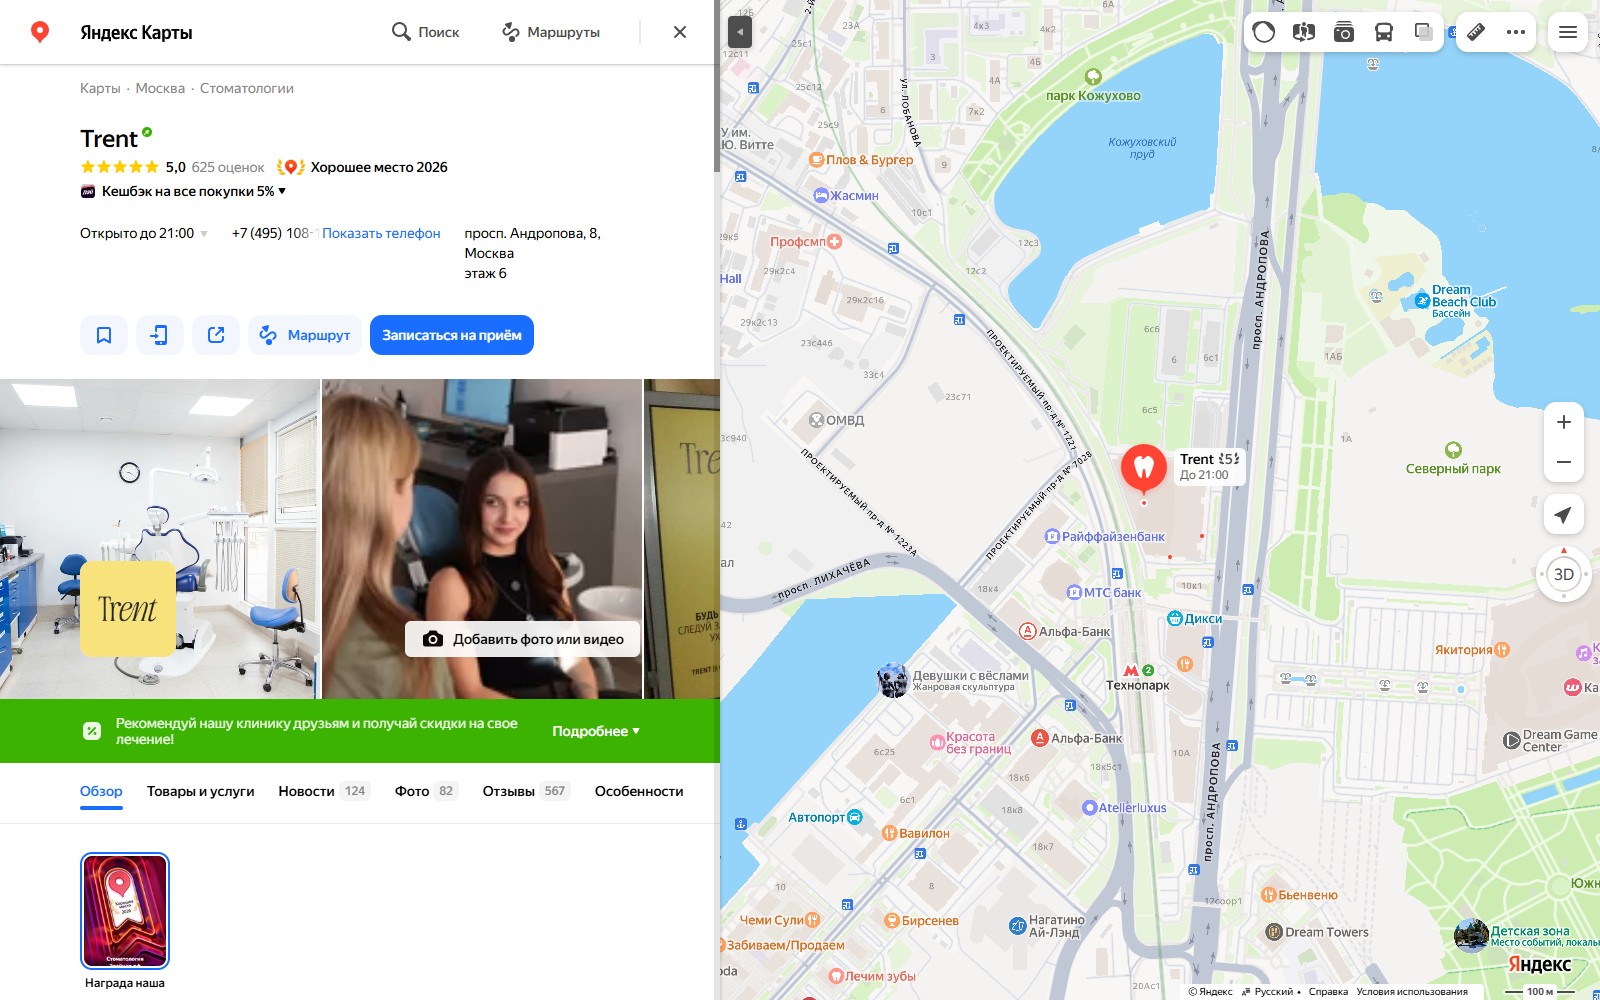Click the verified owner checkmark by Trent
Image resolution: width=1600 pixels, height=1000 pixels.
147,132
